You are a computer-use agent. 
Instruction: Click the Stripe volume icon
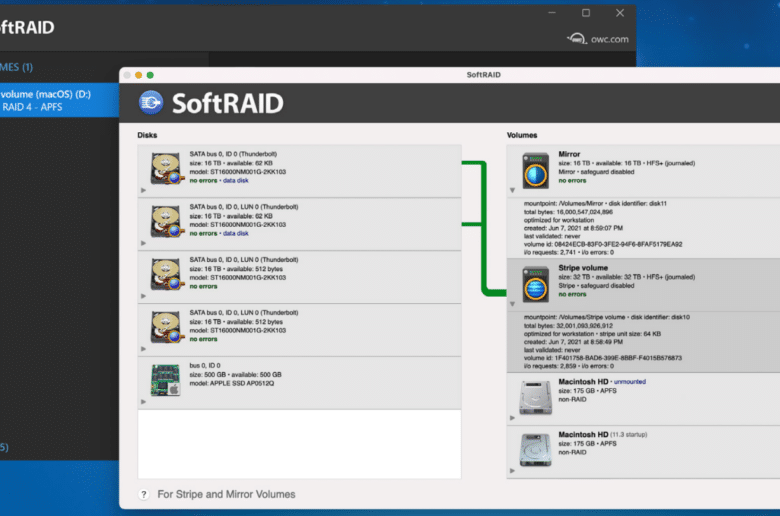tap(535, 285)
